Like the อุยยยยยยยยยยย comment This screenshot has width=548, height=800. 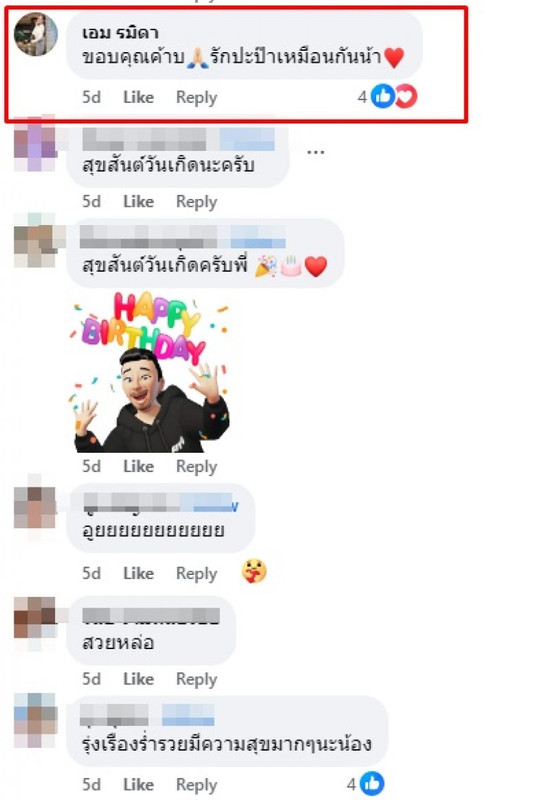coord(138,573)
